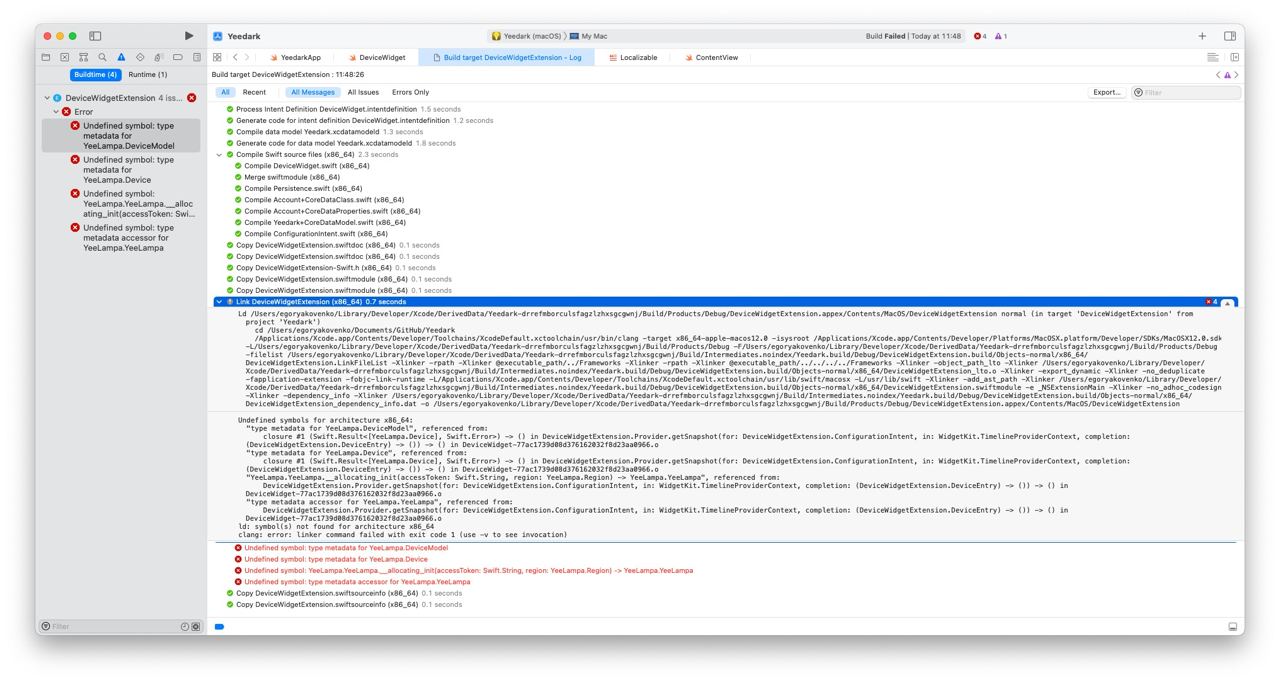
Task: Open the Test navigator diamond icon
Action: pyautogui.click(x=140, y=57)
